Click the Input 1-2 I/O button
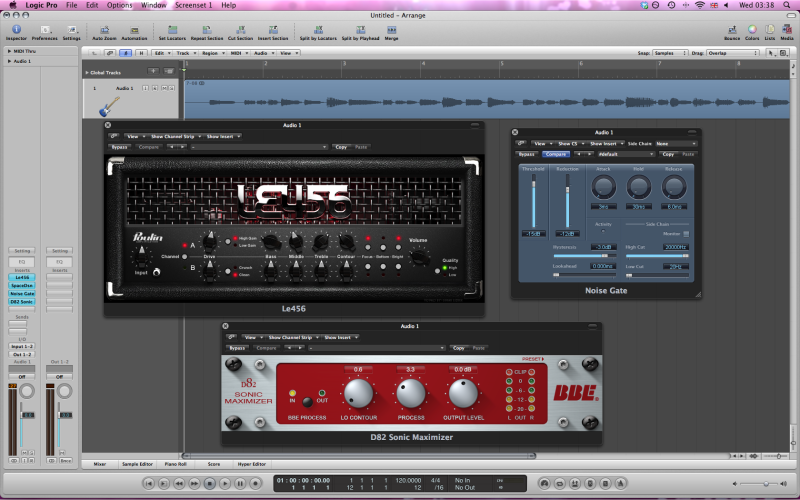 pyautogui.click(x=22, y=346)
